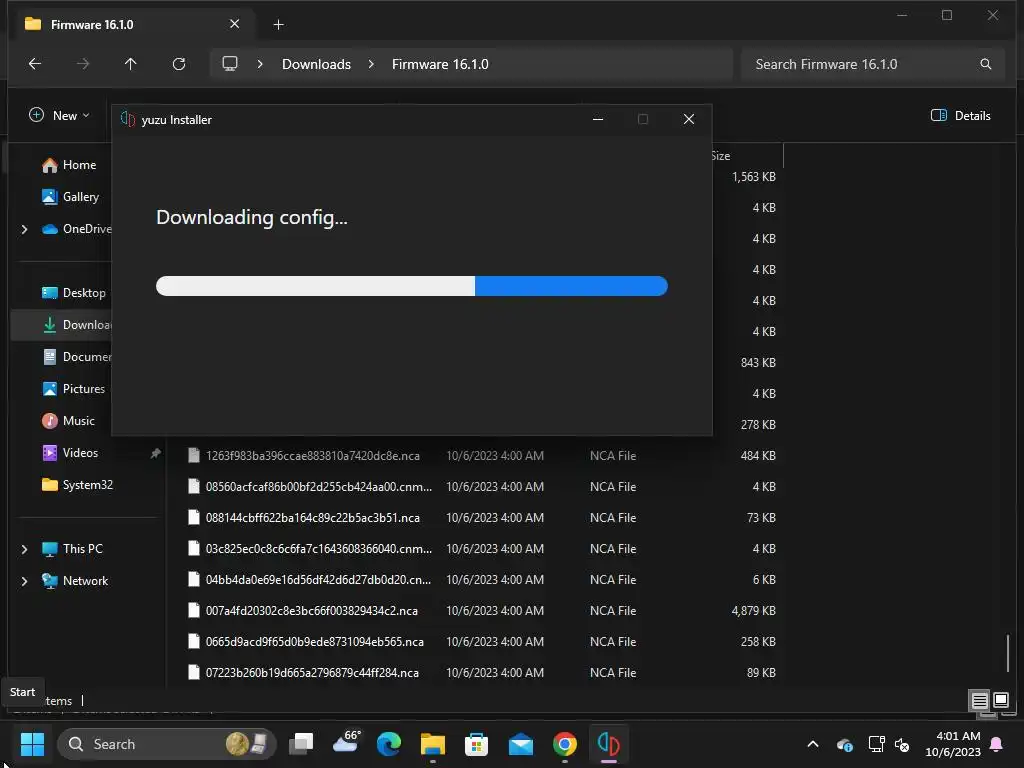Open the New item dropdown
The image size is (1024, 768).
coord(59,116)
